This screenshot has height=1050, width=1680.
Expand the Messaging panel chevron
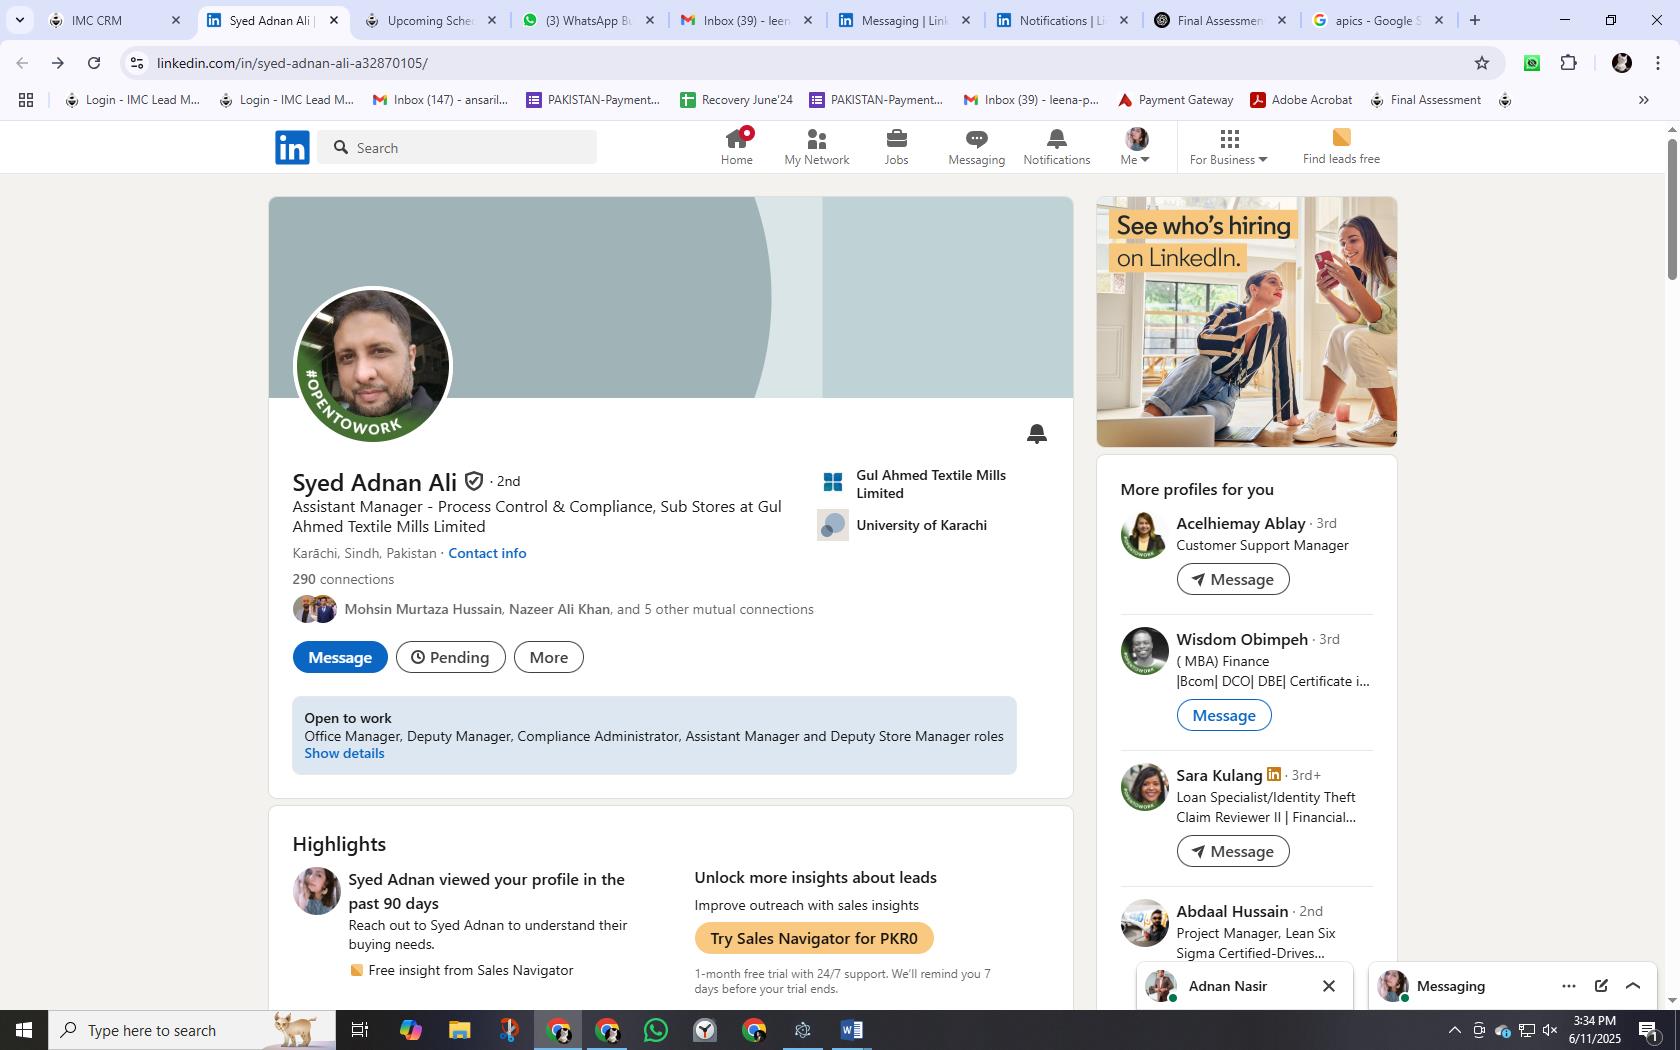[x=1633, y=986]
